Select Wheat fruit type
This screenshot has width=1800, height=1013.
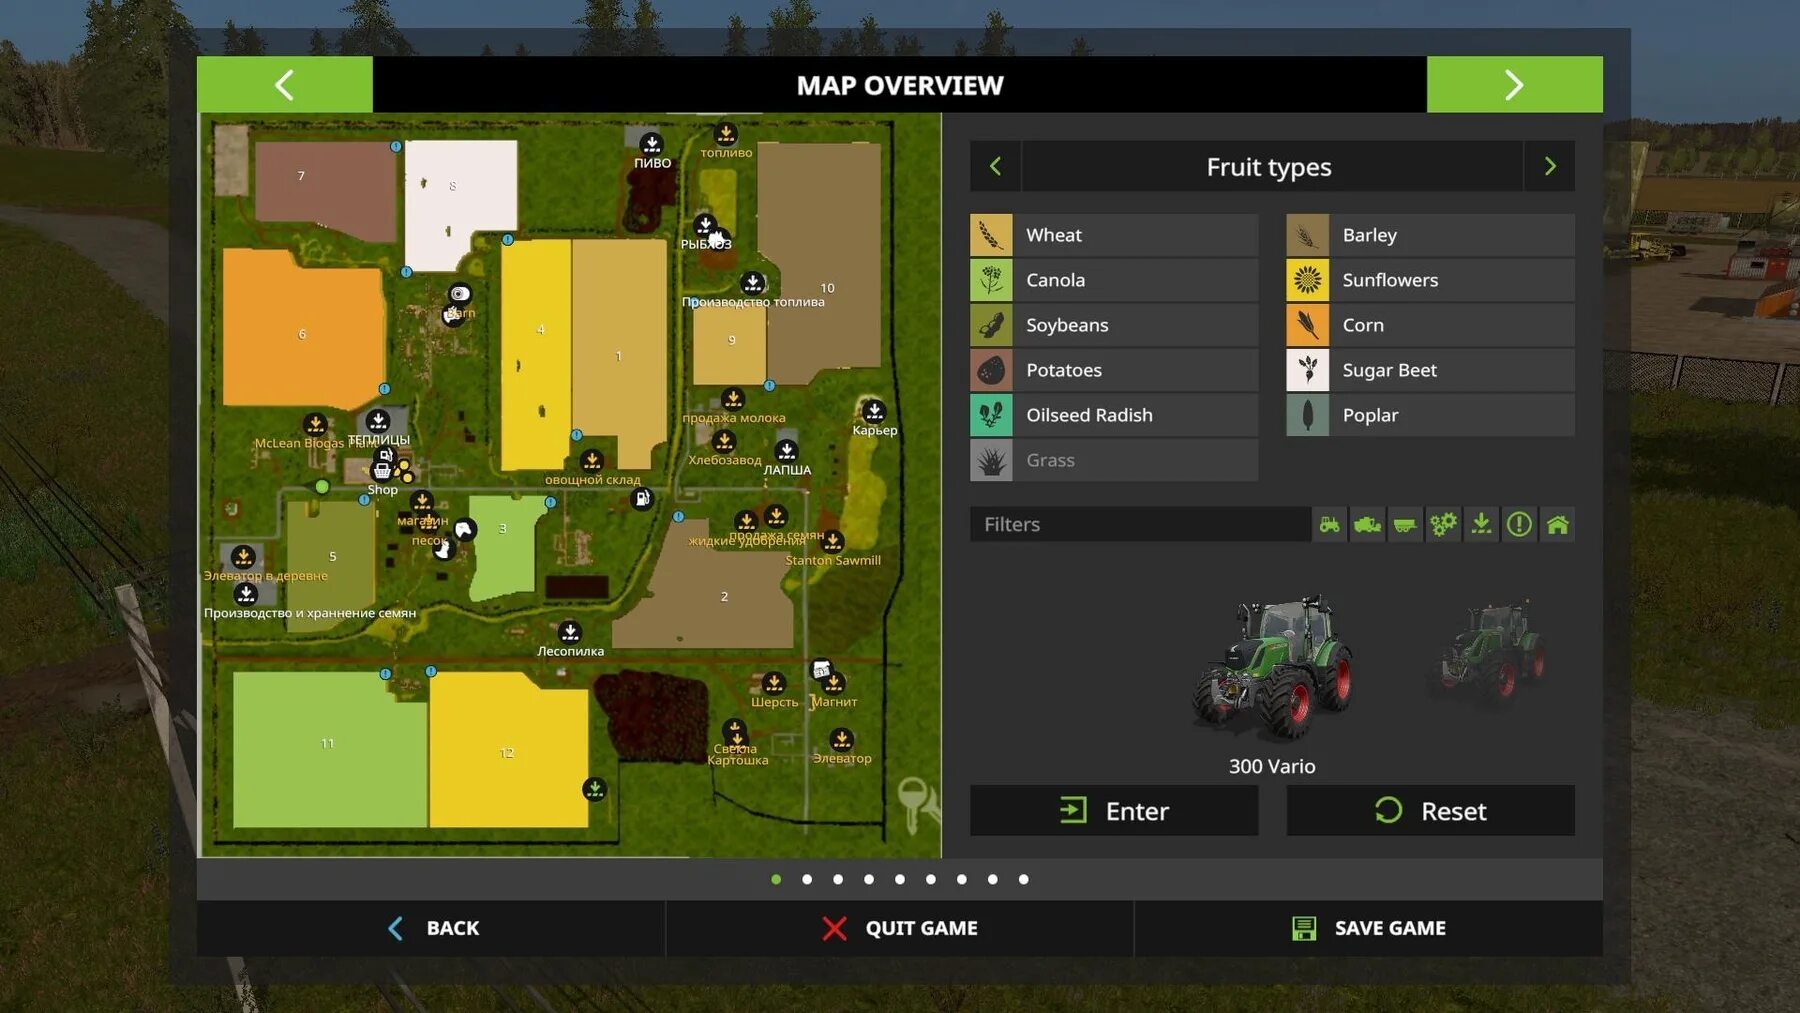1114,235
